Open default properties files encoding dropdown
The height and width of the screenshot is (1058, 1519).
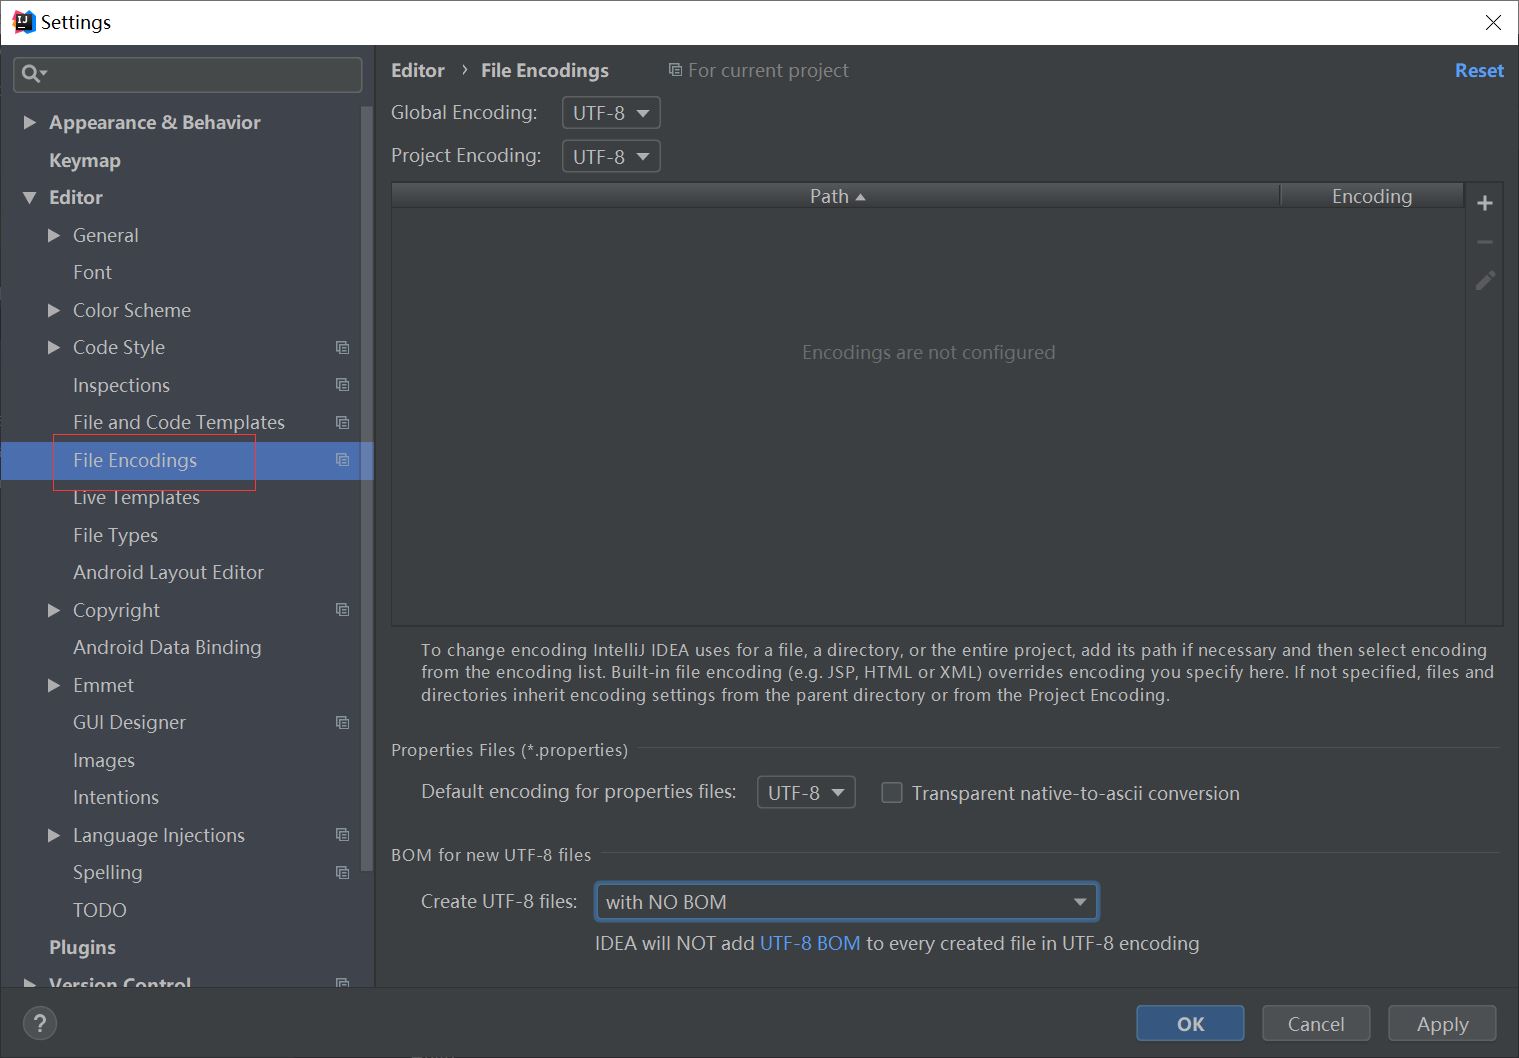806,793
